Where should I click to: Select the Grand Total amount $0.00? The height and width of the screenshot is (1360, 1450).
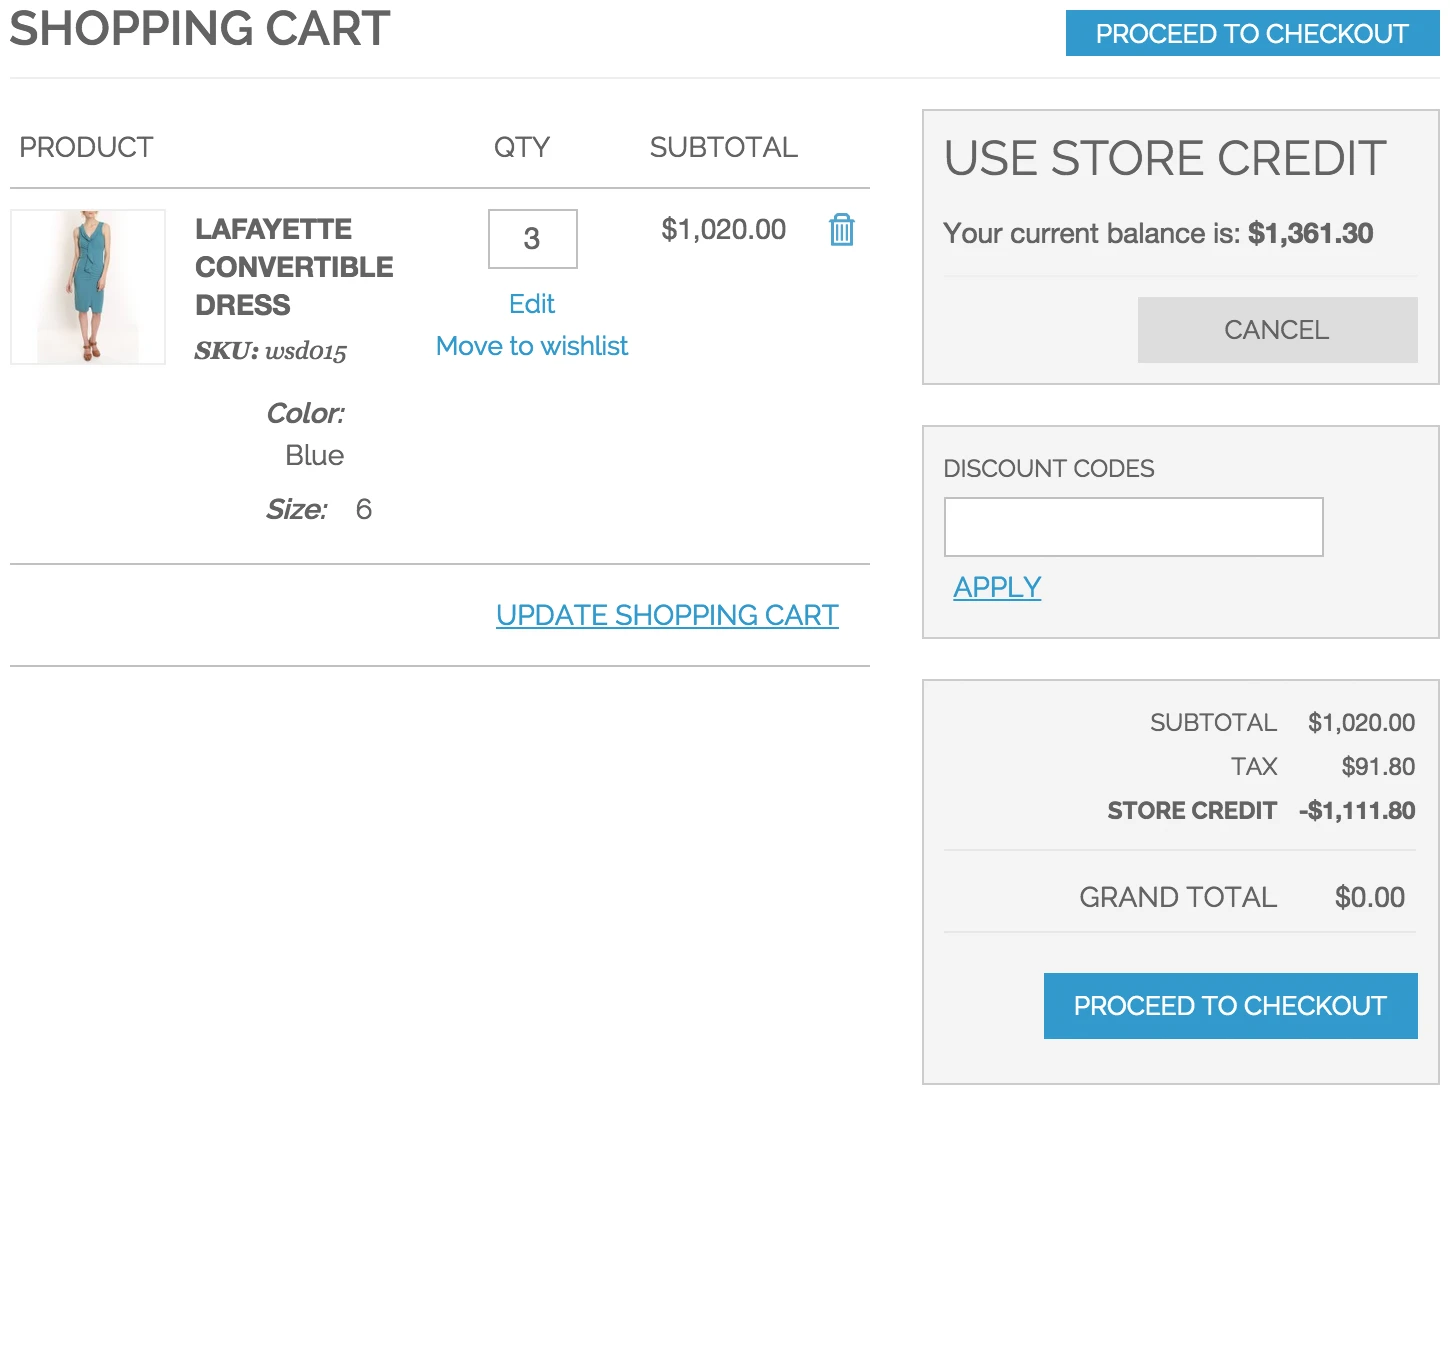pos(1369,896)
